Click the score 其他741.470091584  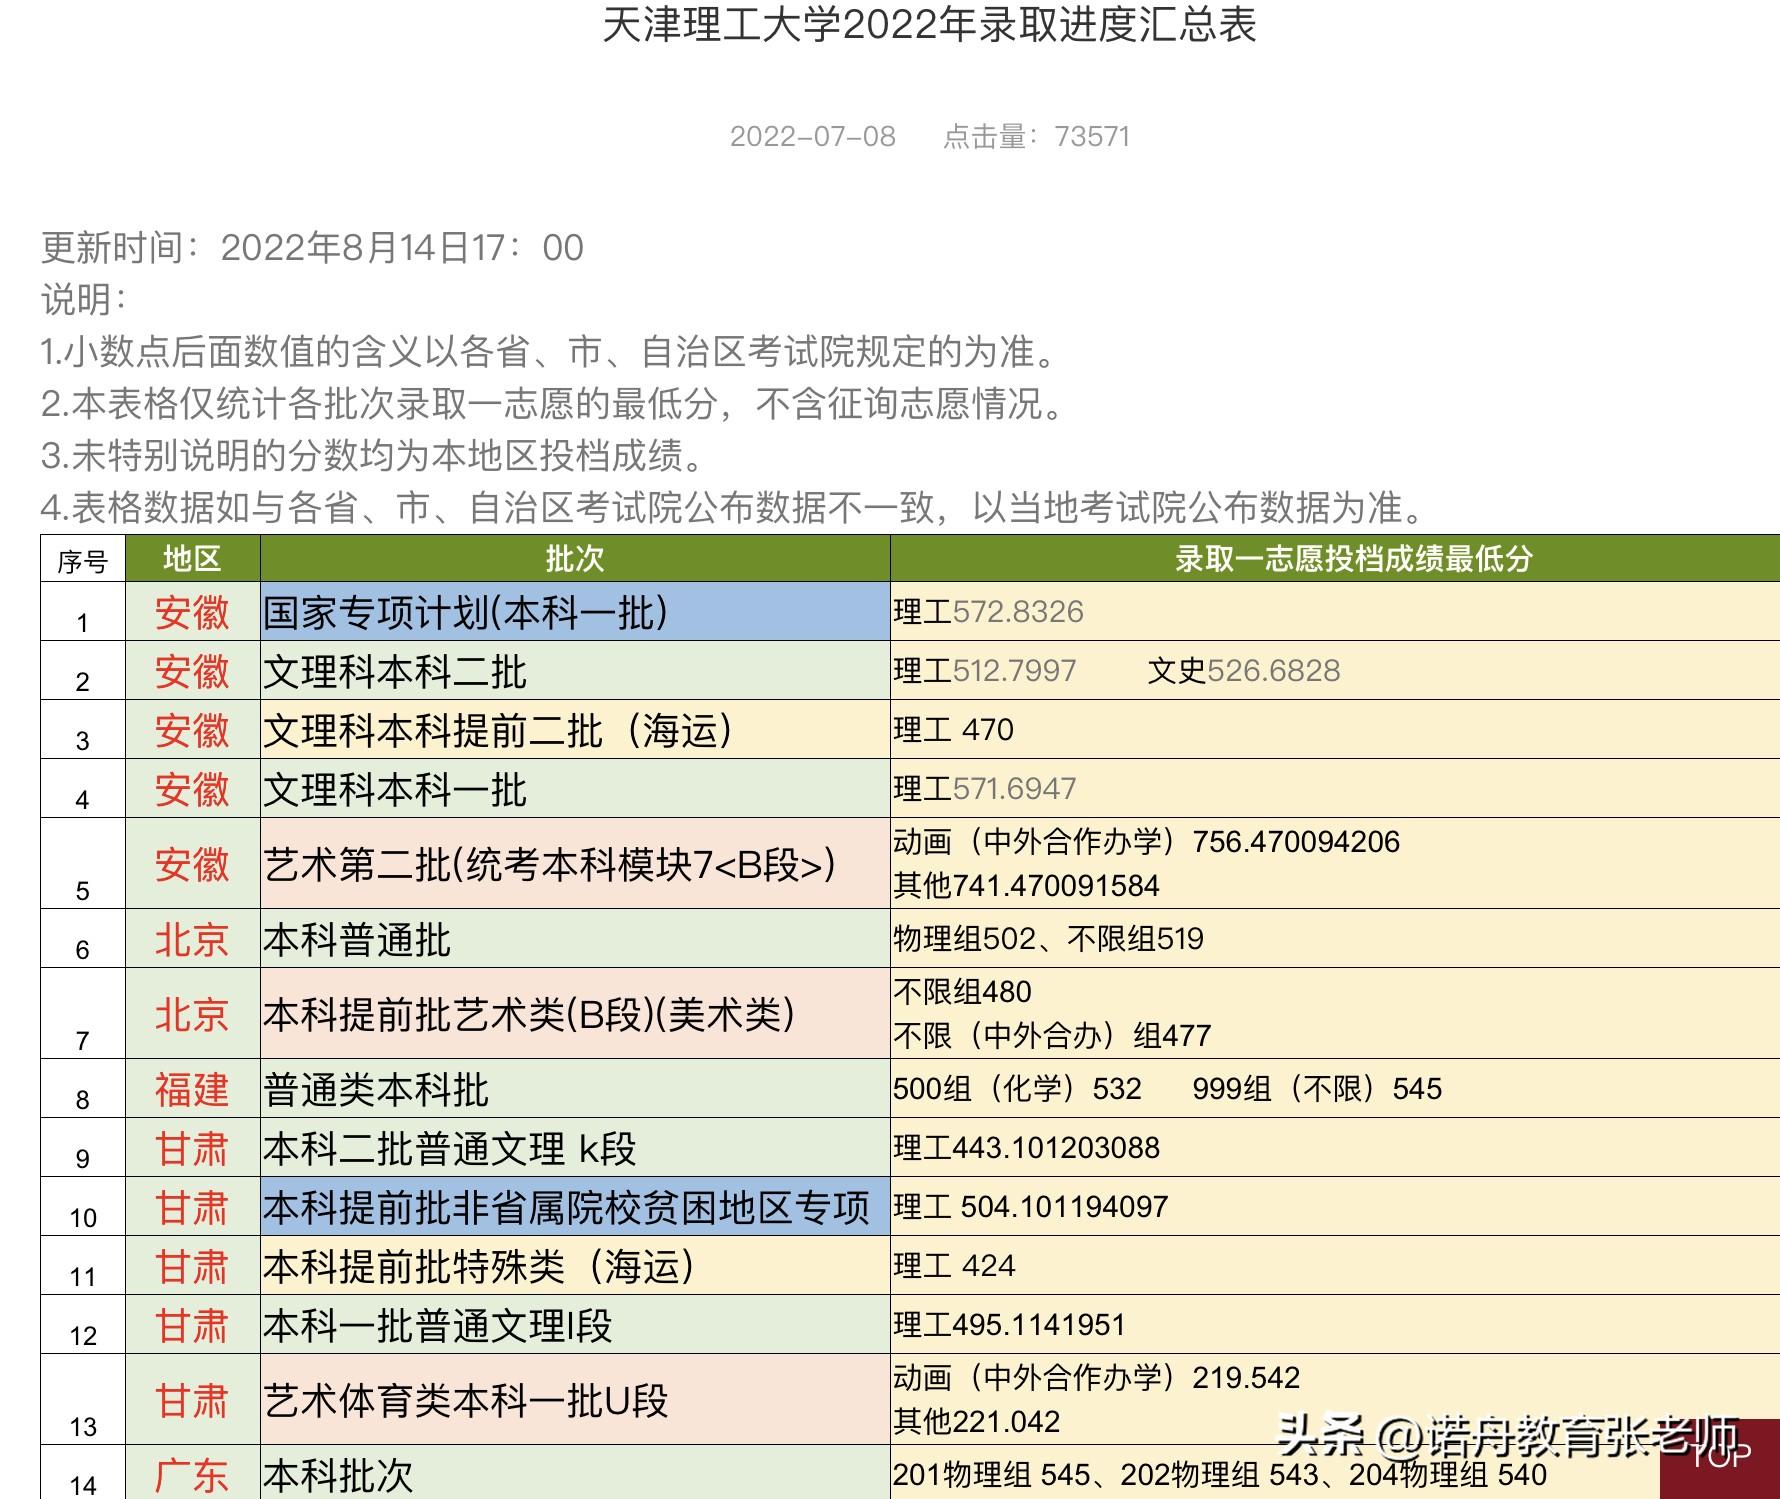(1026, 886)
